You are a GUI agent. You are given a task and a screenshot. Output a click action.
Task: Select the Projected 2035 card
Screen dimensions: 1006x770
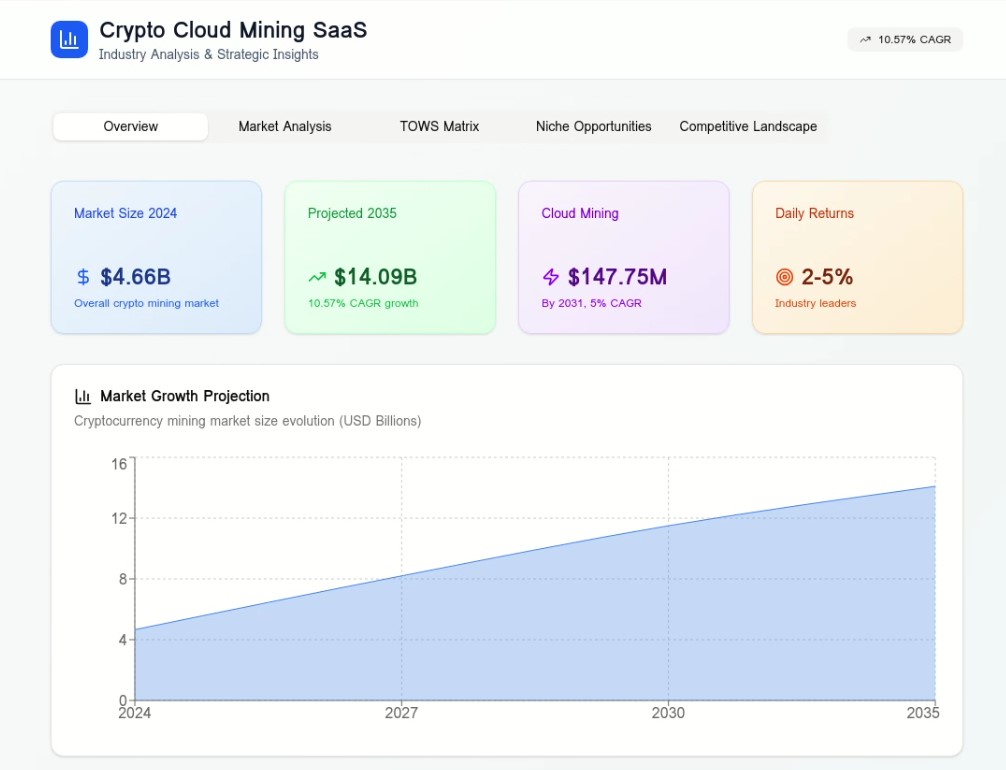(x=390, y=257)
